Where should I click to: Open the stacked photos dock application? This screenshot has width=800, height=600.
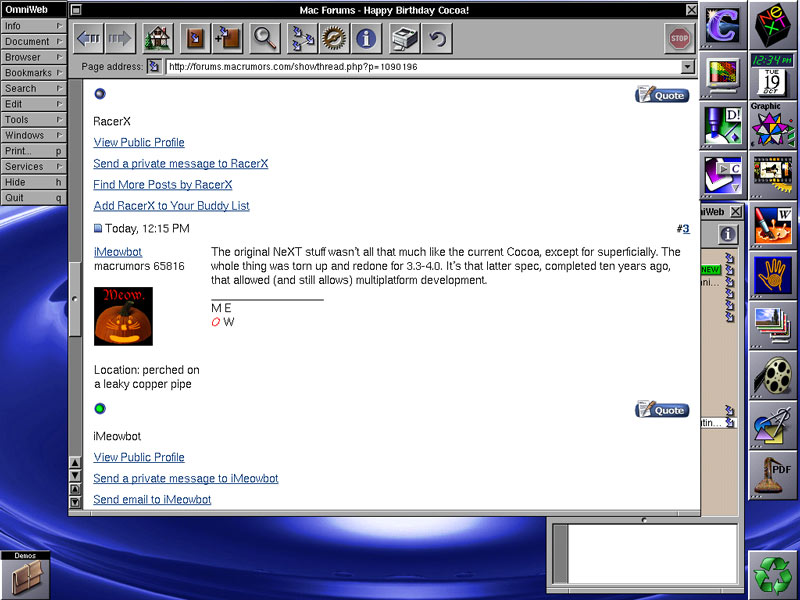tap(773, 325)
